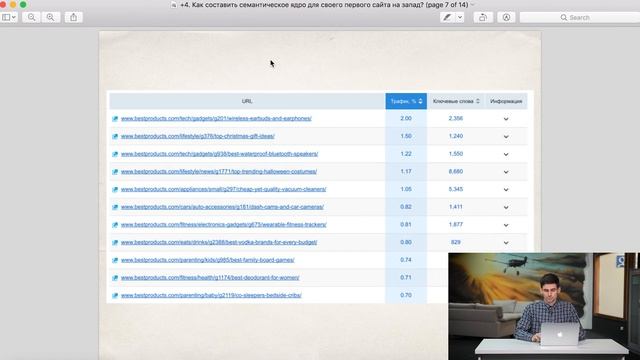
Task: Click keywords value 1,550
Action: tap(456, 154)
